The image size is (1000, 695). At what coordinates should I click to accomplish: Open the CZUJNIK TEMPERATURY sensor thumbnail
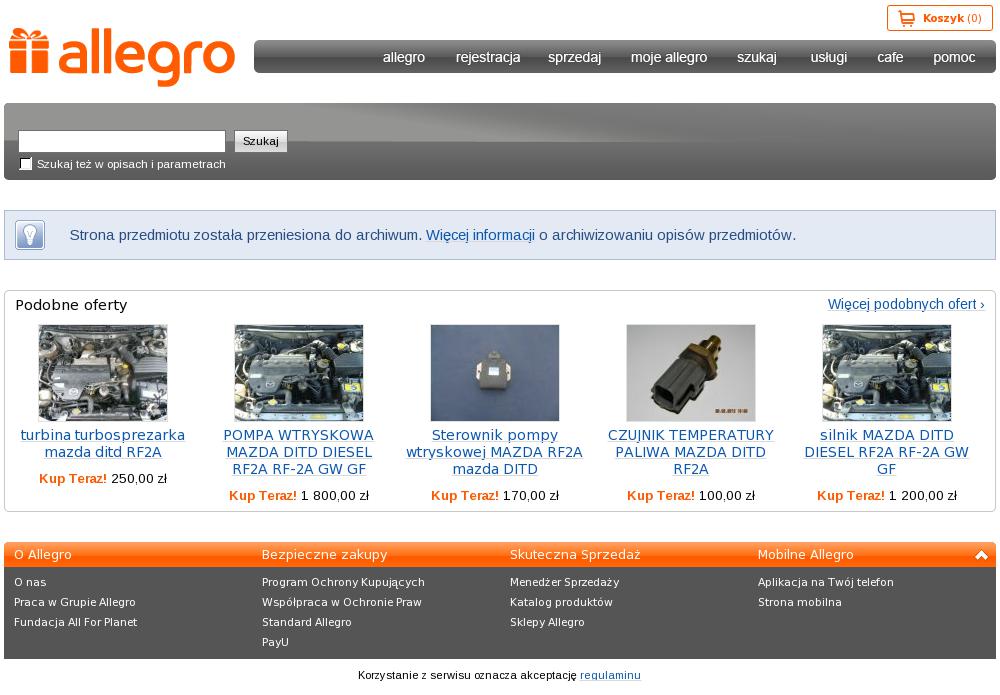691,373
